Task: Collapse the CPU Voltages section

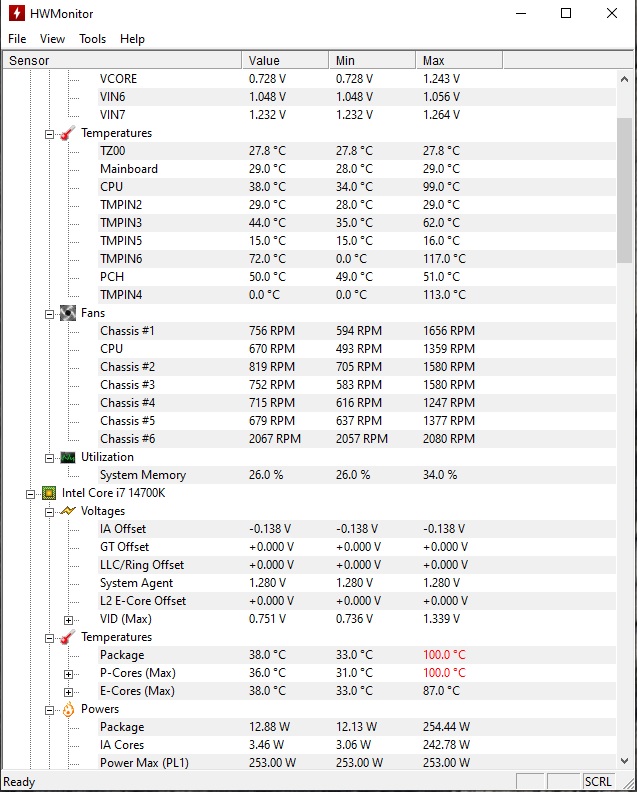Action: [x=50, y=512]
